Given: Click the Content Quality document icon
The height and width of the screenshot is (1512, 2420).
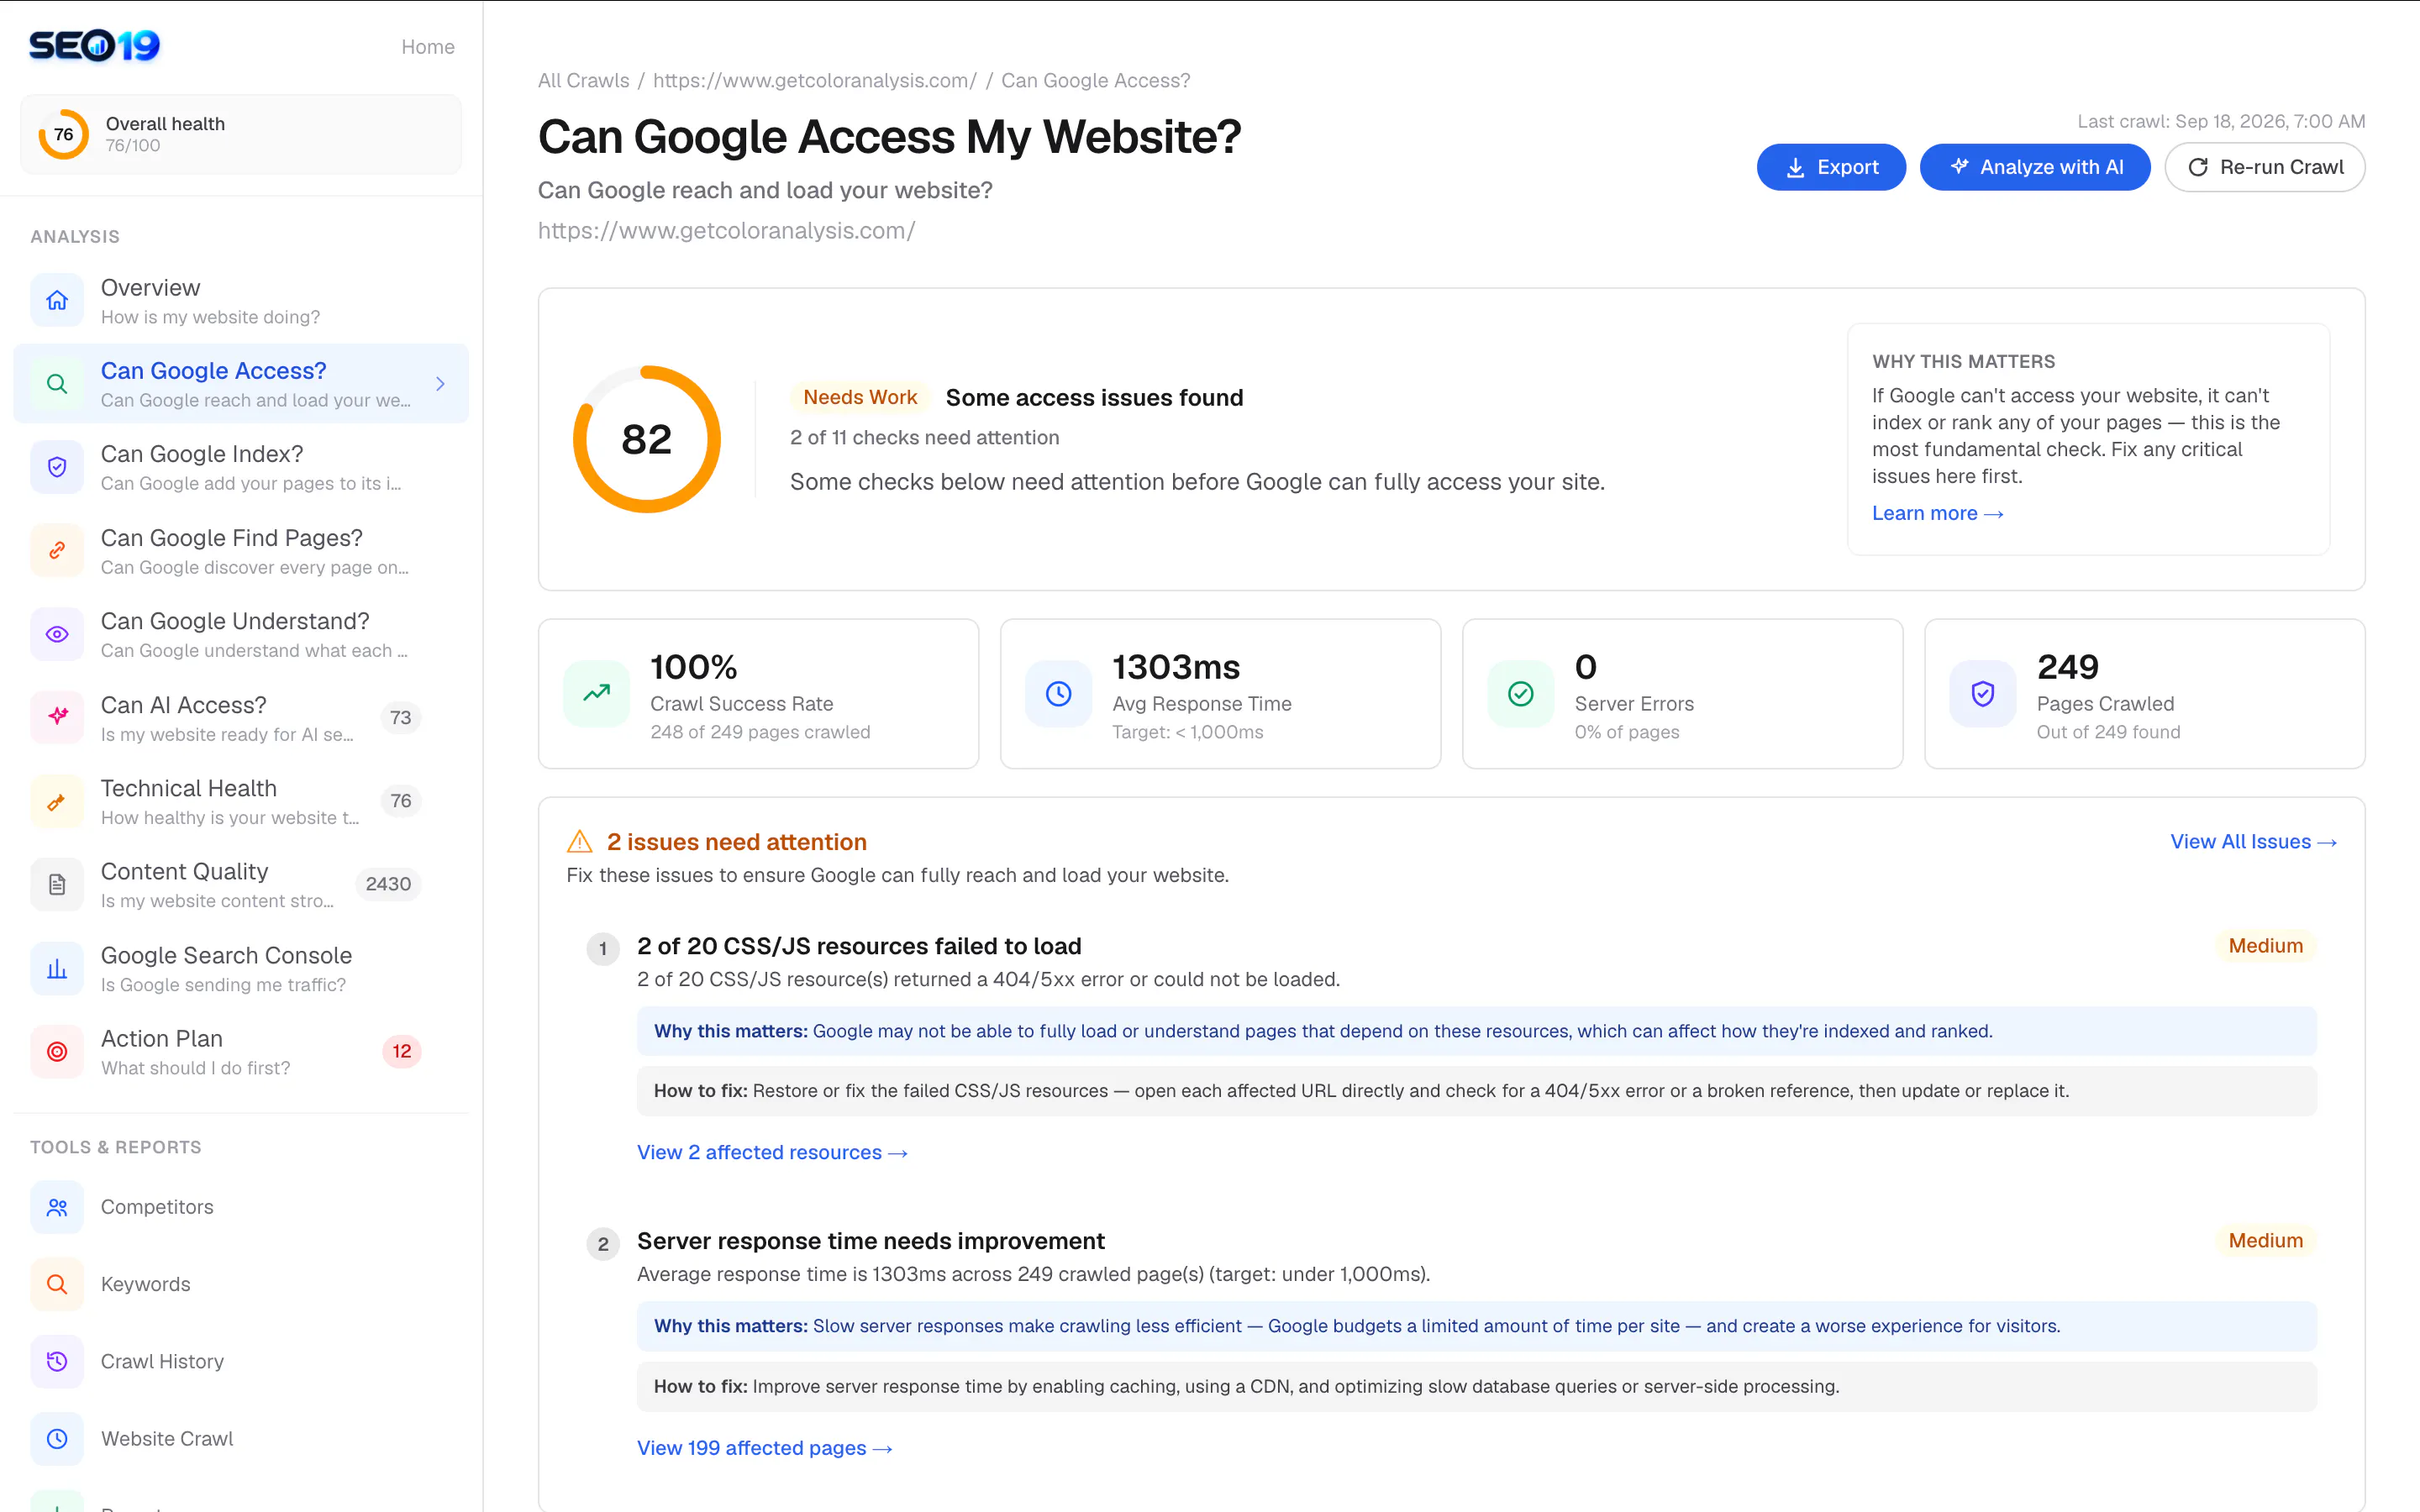Looking at the screenshot, I should coord(57,885).
